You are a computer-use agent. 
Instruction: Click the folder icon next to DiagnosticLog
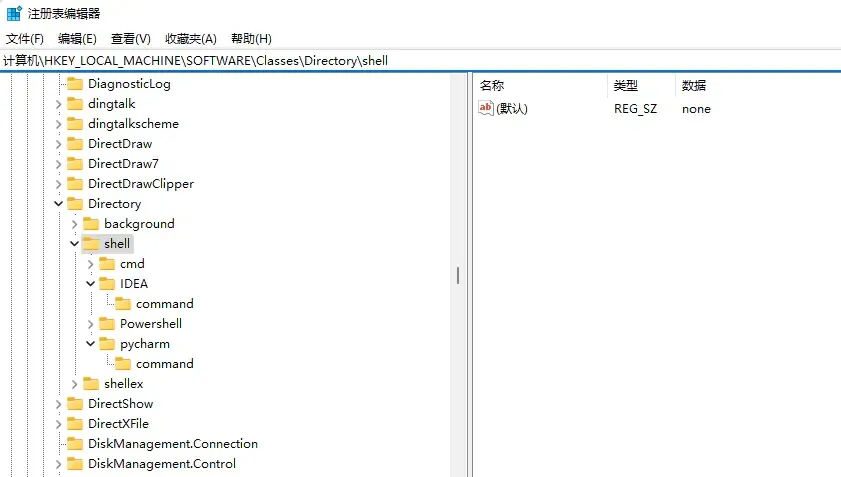point(75,84)
